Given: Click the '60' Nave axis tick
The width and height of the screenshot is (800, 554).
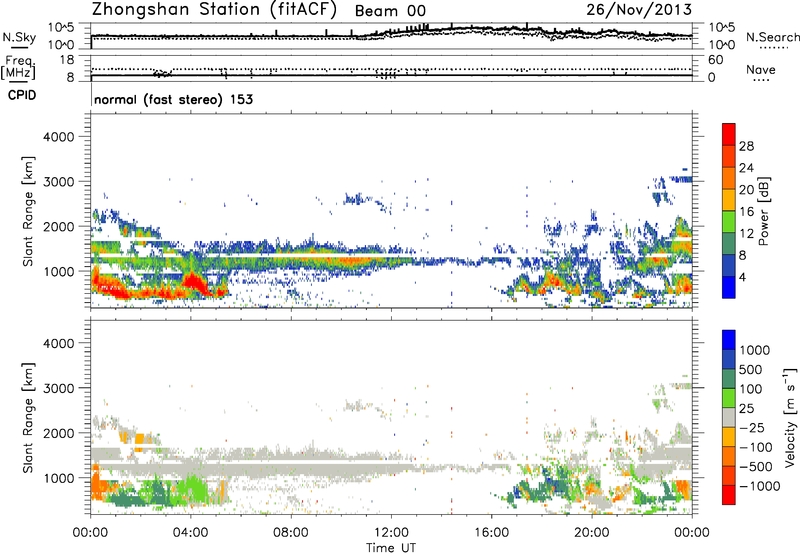Looking at the screenshot, I should pos(715,60).
